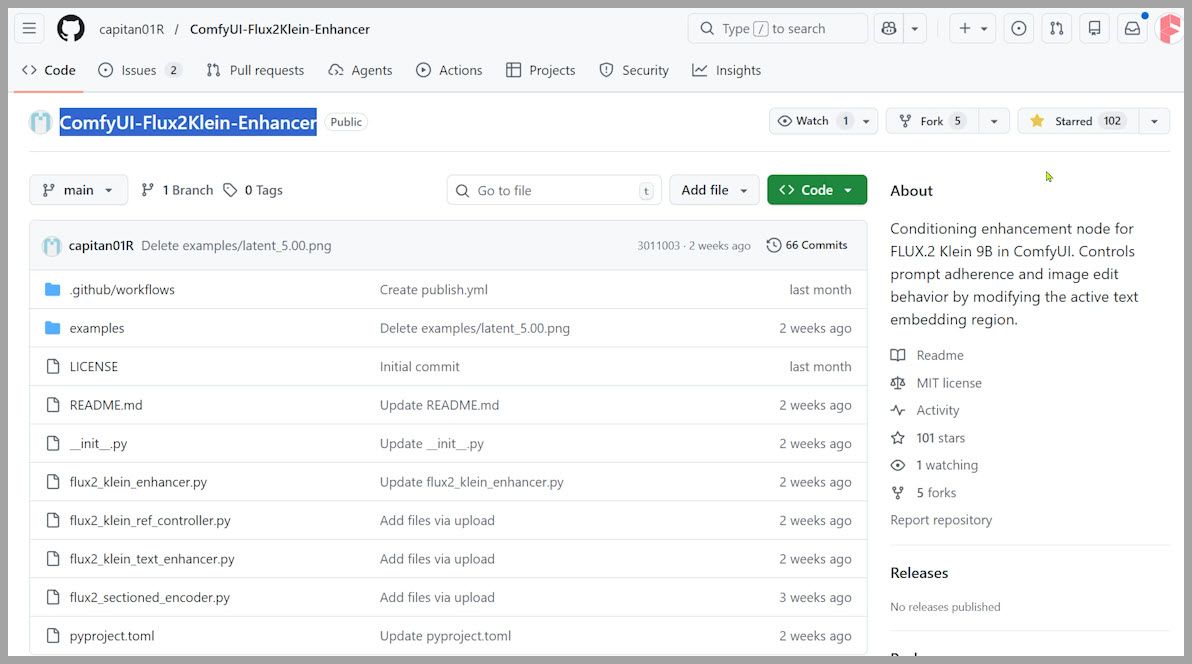Open the examples folder
Image resolution: width=1192 pixels, height=664 pixels.
97,328
